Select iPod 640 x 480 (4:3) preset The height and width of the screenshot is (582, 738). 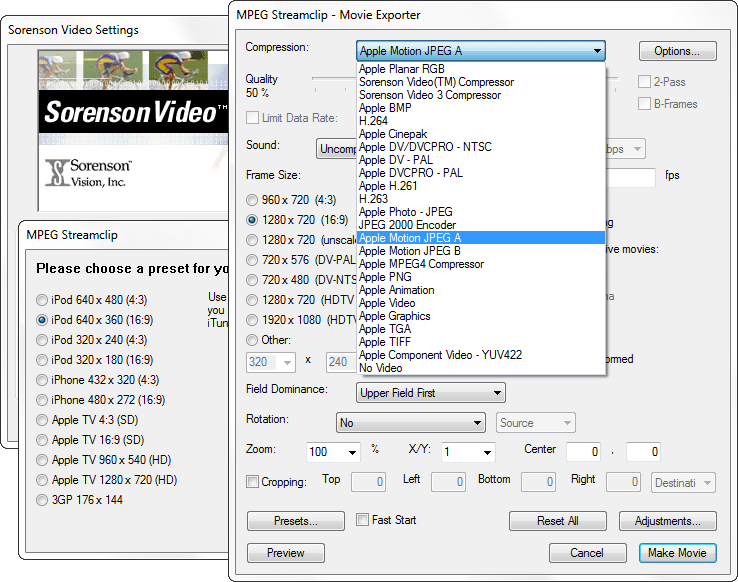tap(42, 300)
